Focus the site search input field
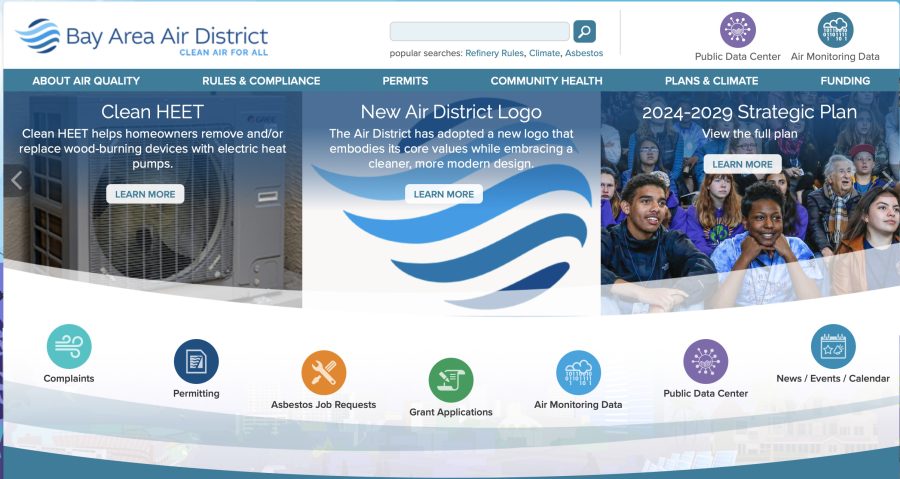 coord(480,32)
